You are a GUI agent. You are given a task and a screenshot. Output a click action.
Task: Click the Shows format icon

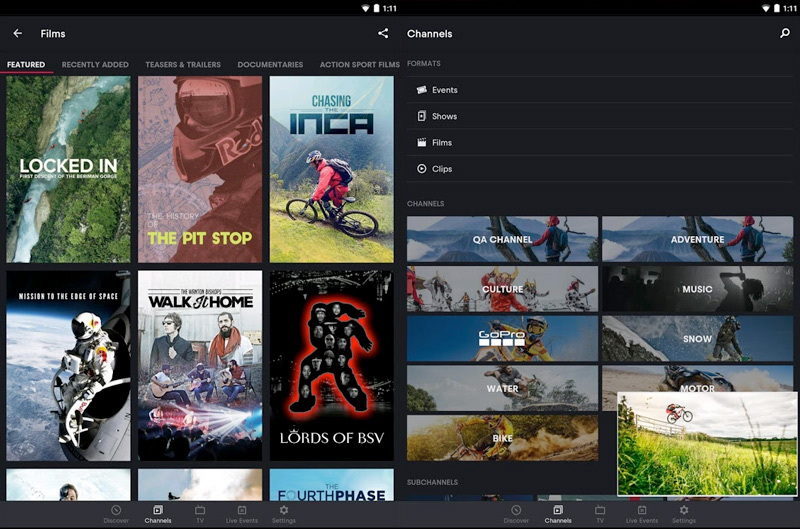(x=421, y=116)
